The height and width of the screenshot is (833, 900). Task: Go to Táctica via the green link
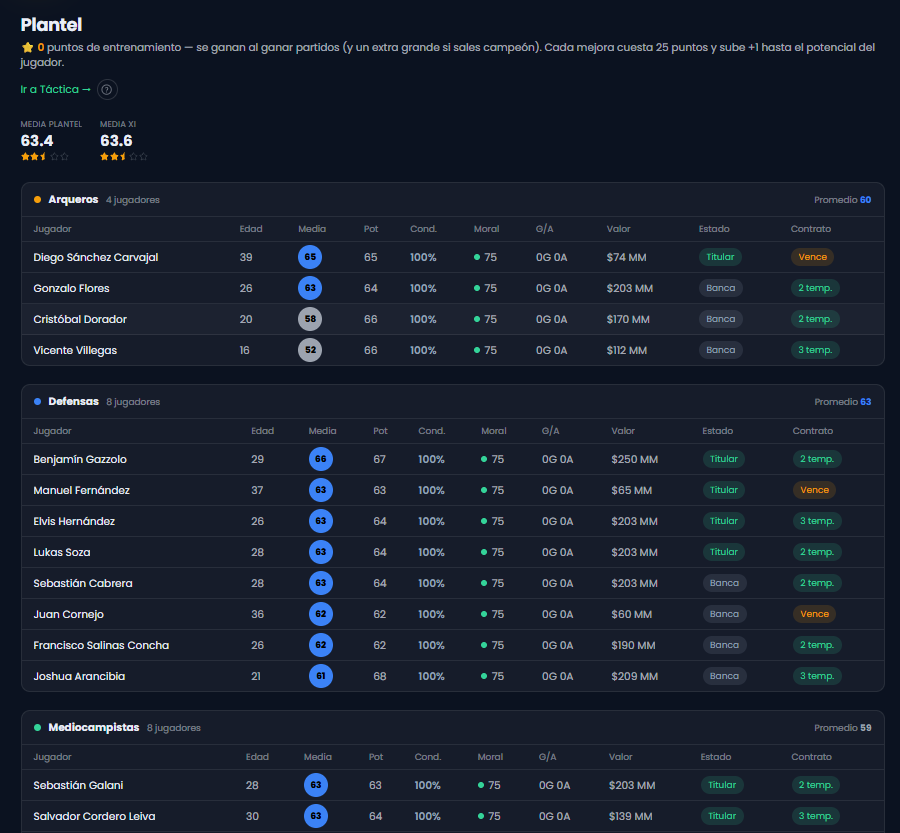click(x=56, y=90)
